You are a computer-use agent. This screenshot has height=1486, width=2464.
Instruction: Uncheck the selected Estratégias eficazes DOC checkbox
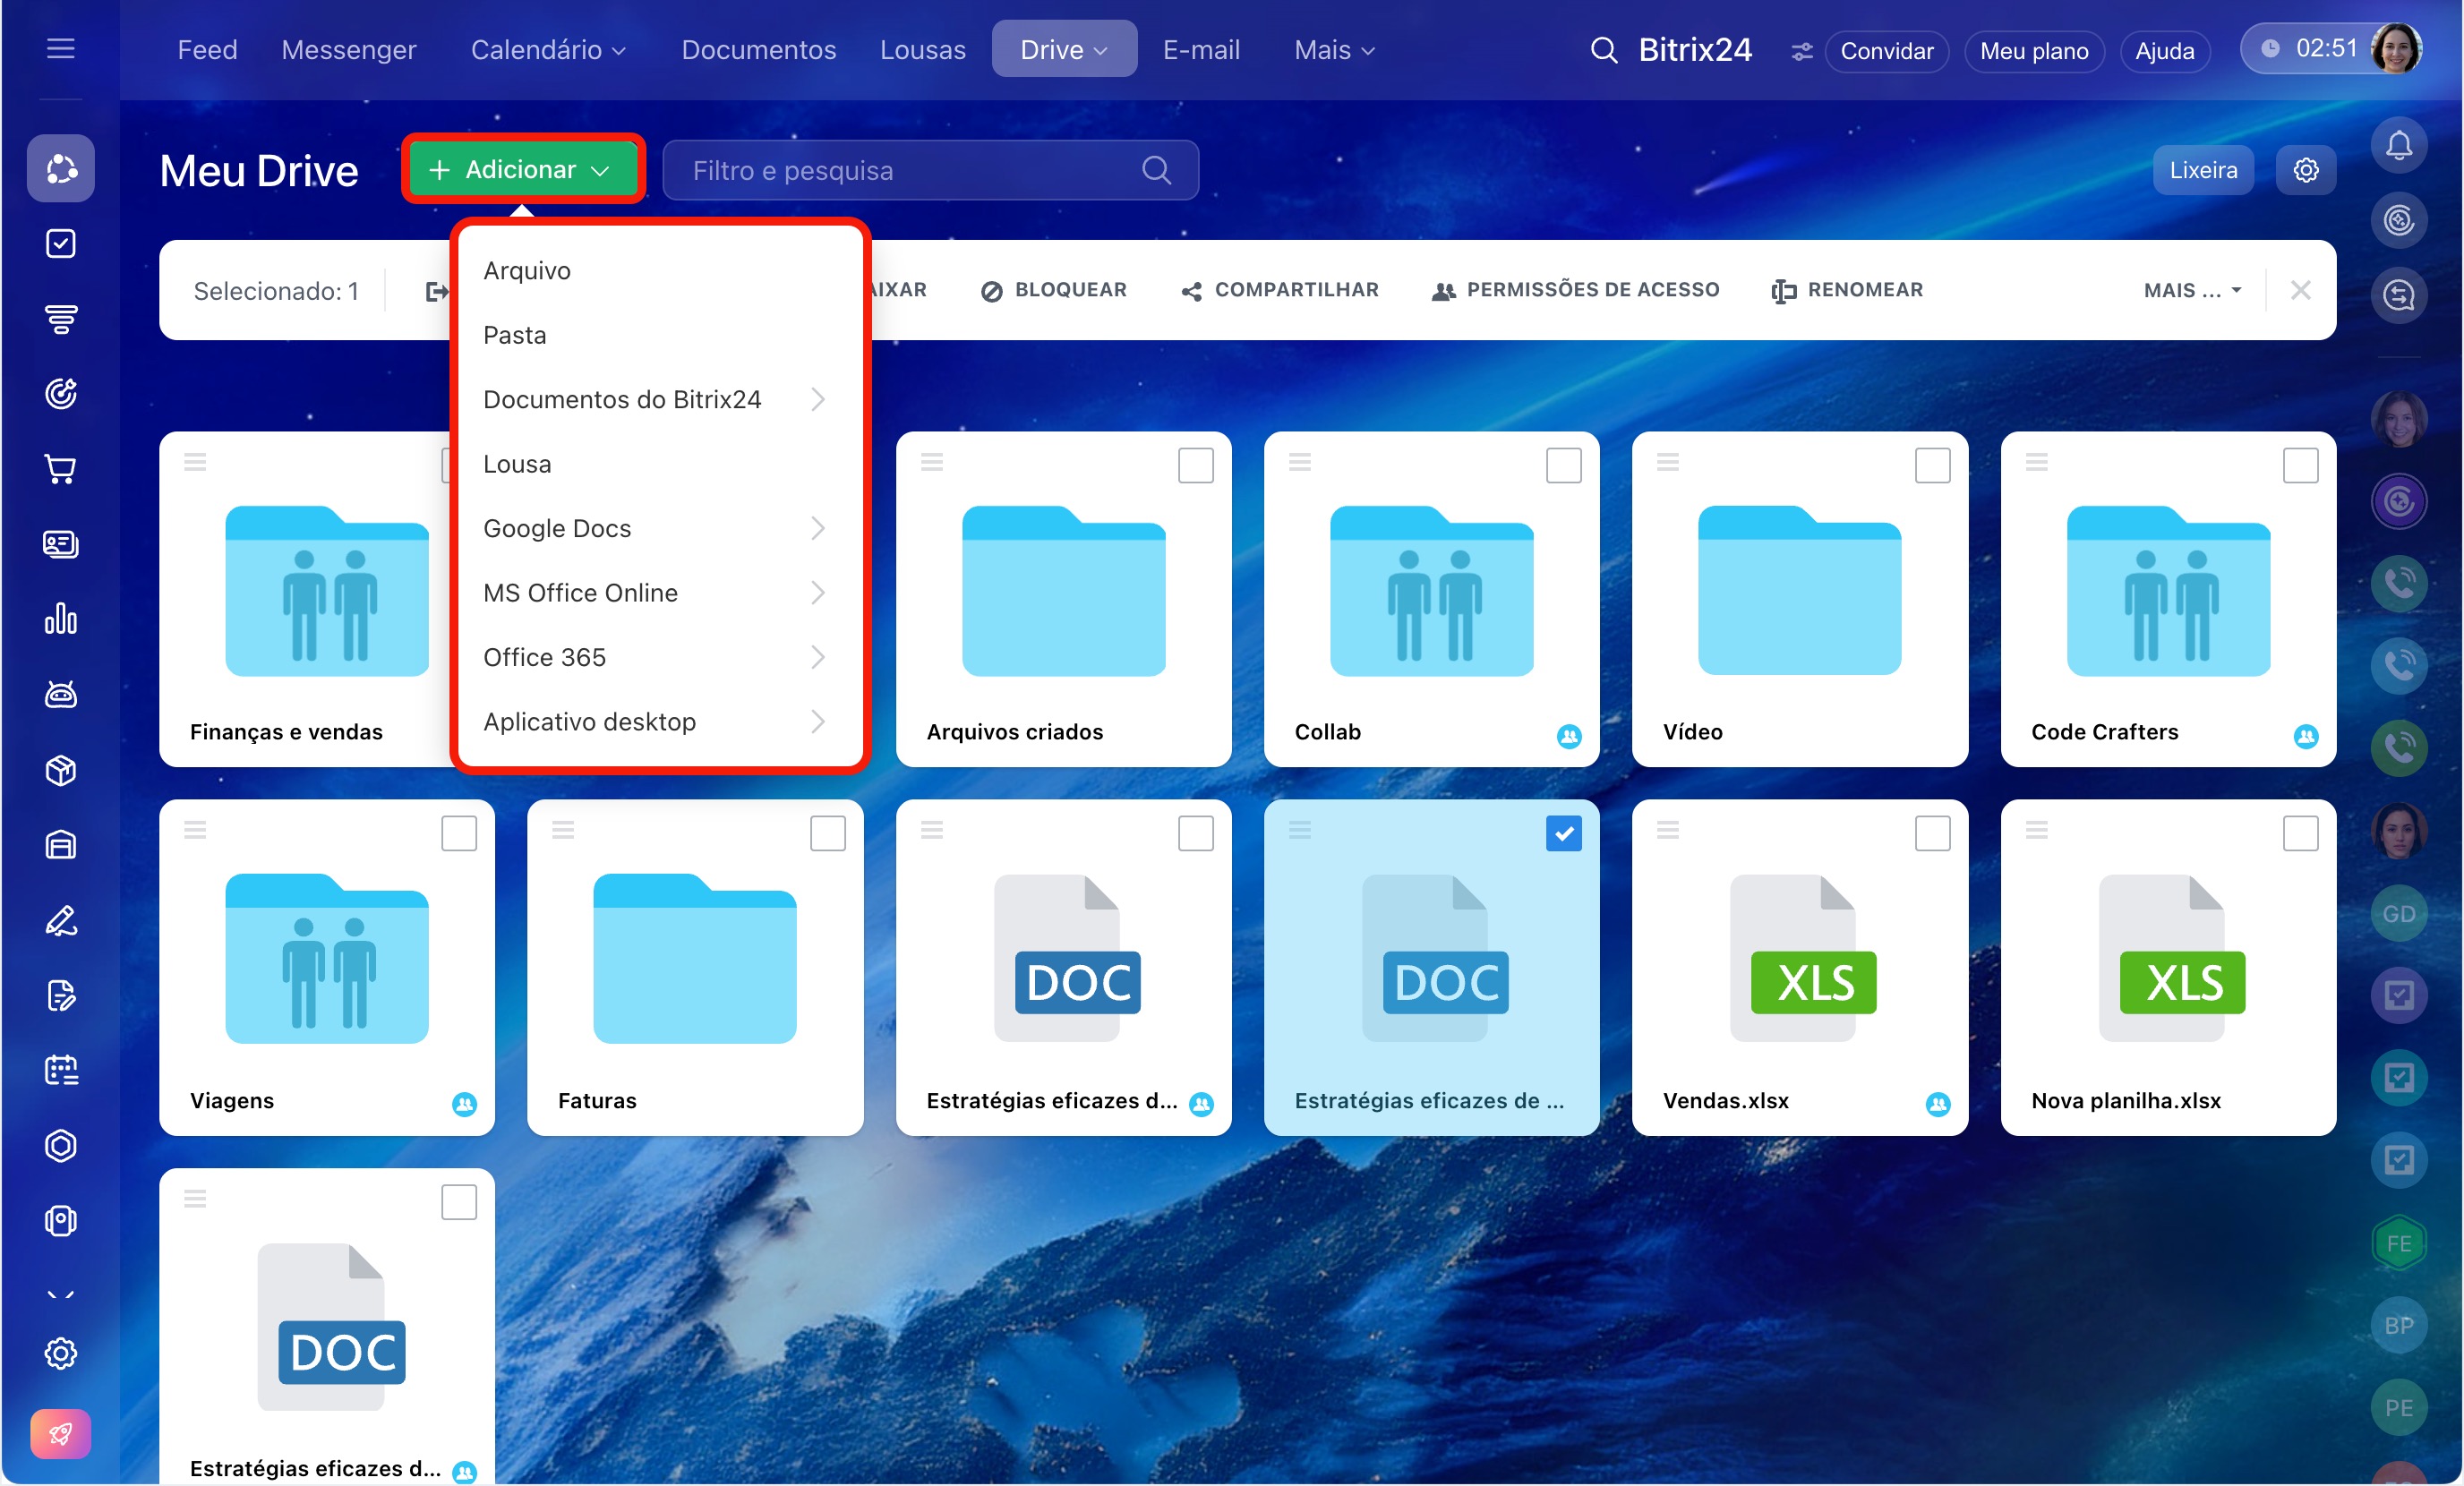(x=1563, y=833)
